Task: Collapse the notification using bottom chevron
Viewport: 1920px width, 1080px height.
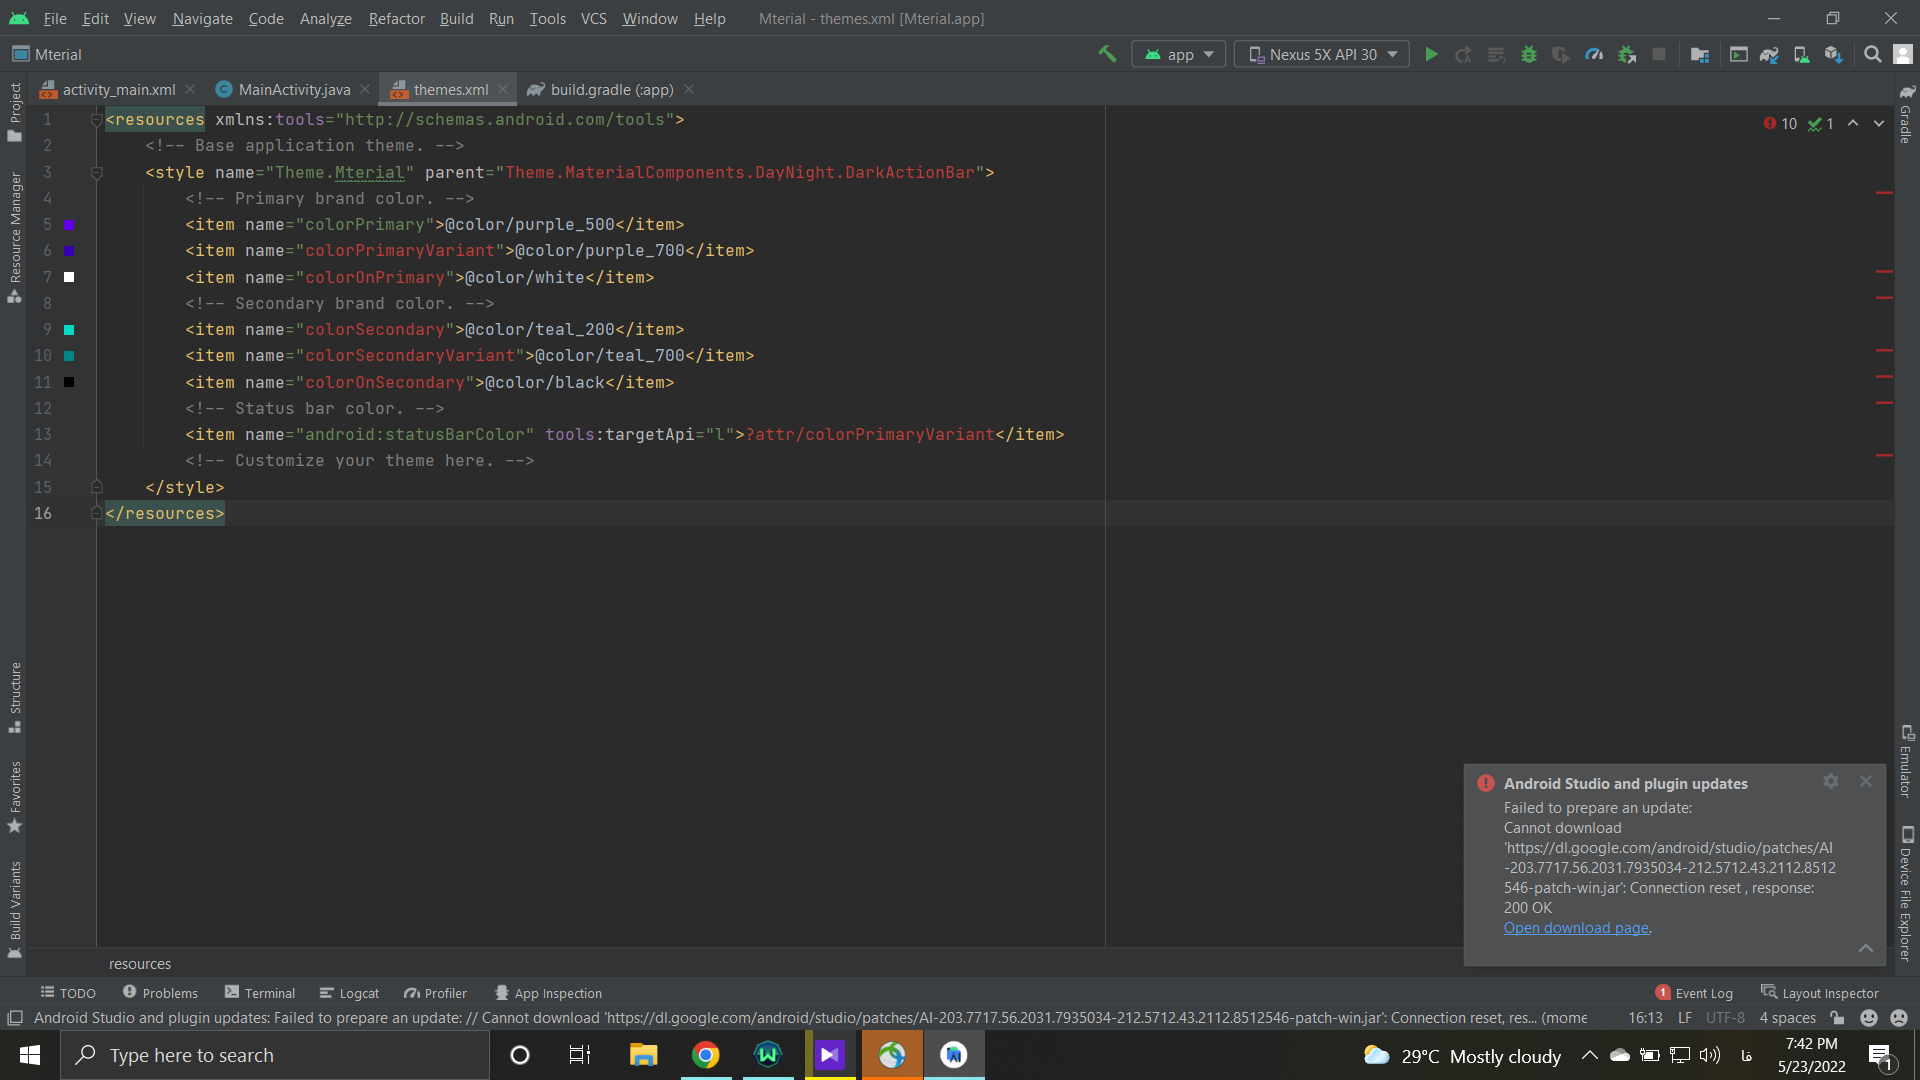Action: tap(1865, 948)
